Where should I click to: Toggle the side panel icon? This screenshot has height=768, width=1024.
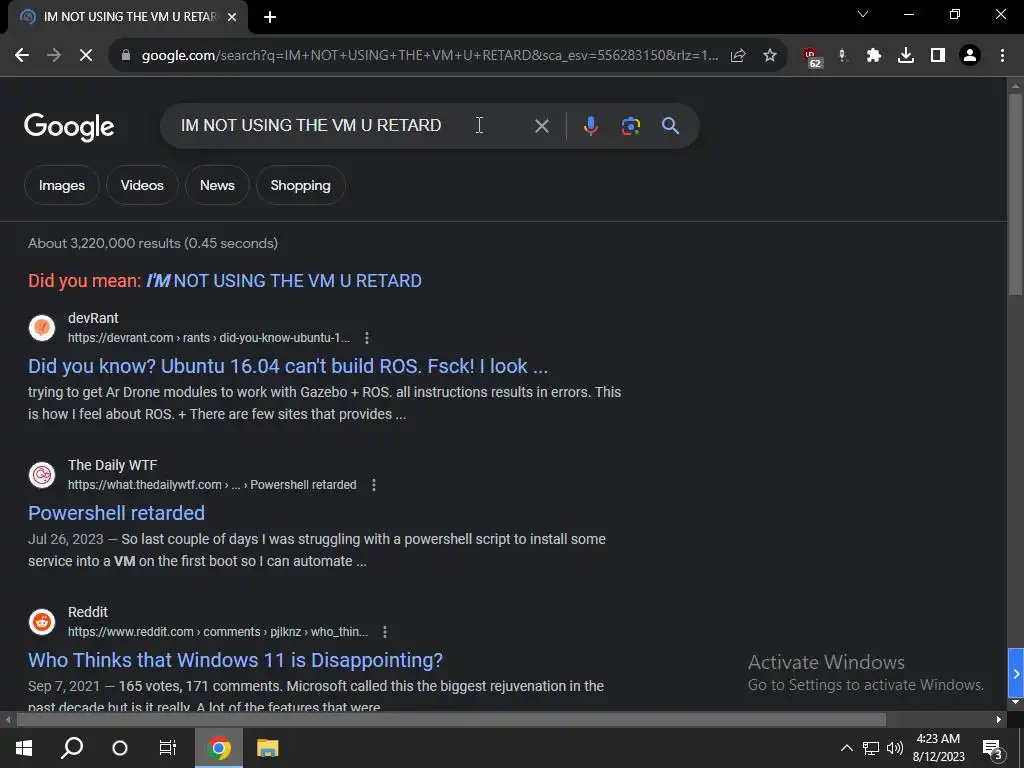[x=938, y=56]
